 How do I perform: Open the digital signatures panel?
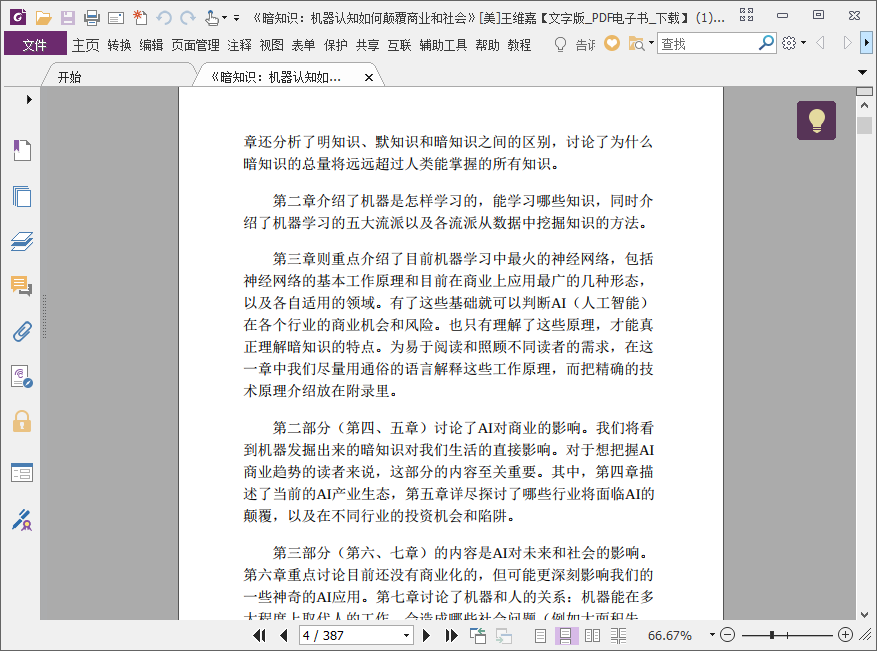pos(22,376)
